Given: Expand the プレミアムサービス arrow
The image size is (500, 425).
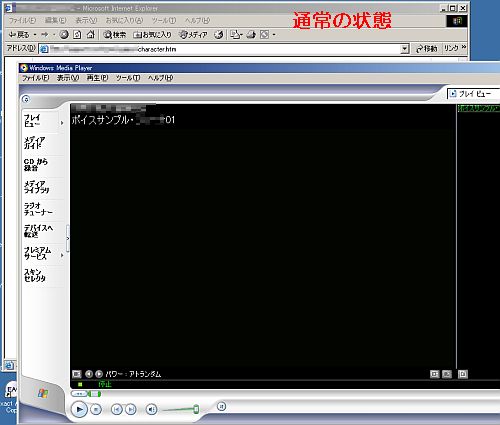Looking at the screenshot, I should pos(62,255).
